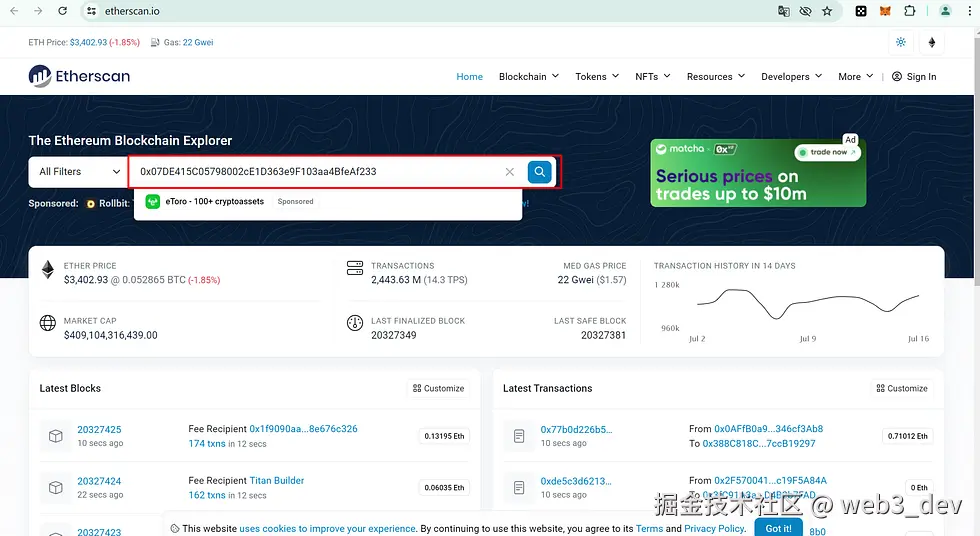Click the search address input field
980x536 pixels.
[x=318, y=172]
